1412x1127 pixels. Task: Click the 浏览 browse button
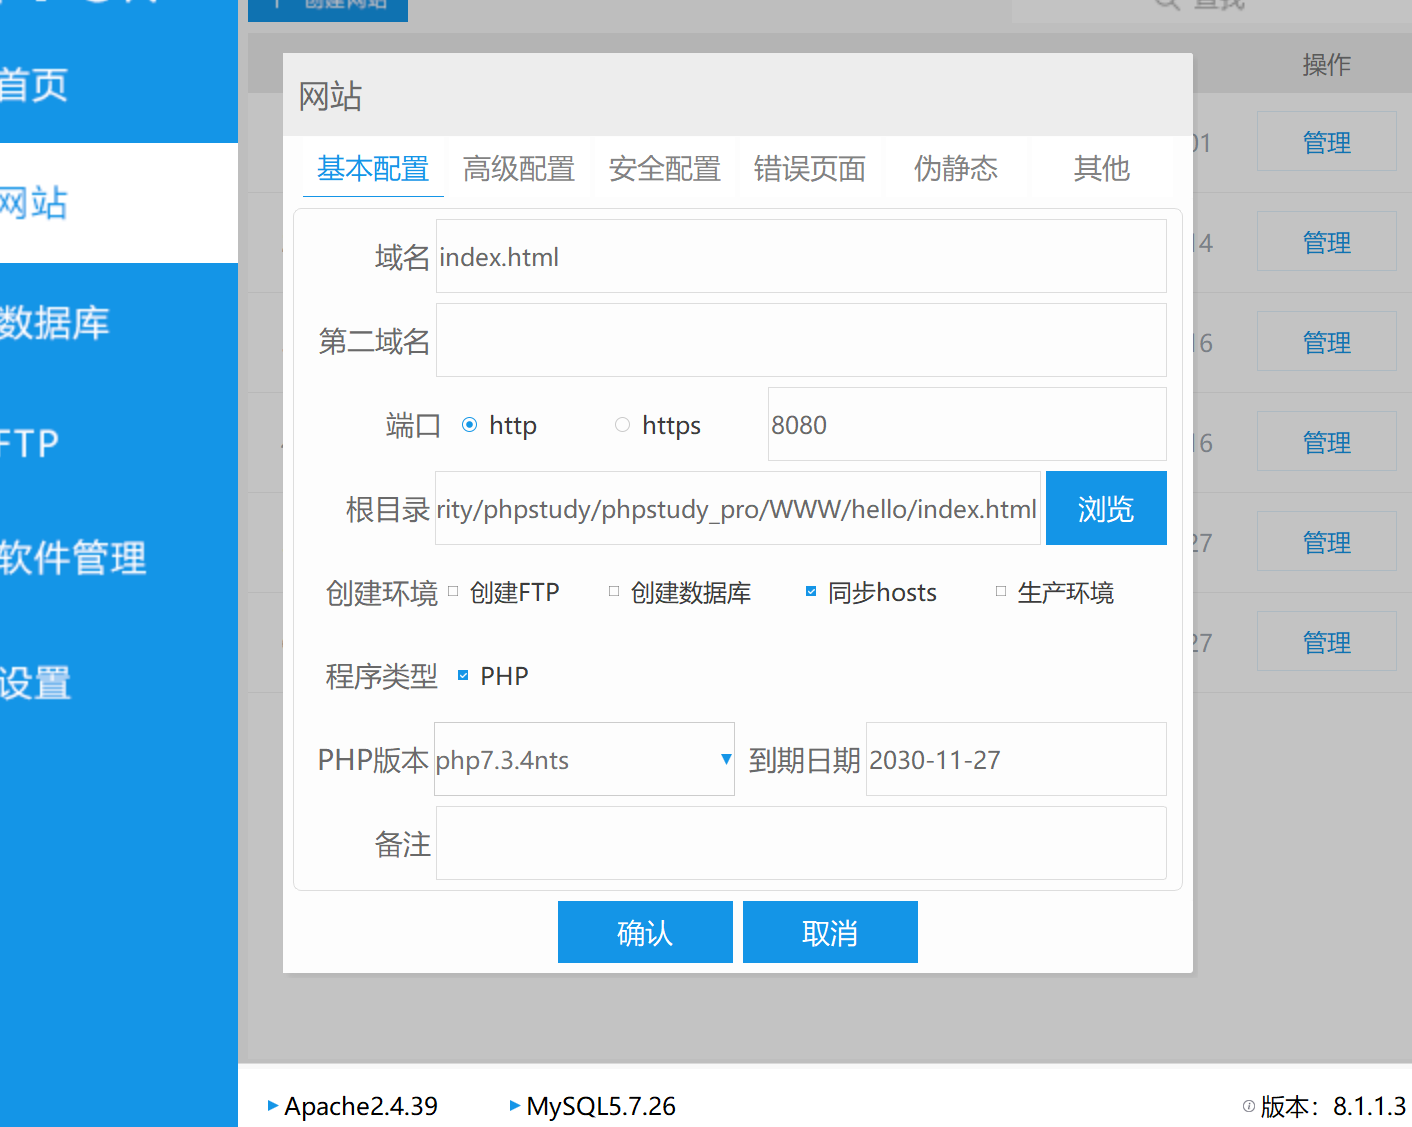pyautogui.click(x=1106, y=508)
